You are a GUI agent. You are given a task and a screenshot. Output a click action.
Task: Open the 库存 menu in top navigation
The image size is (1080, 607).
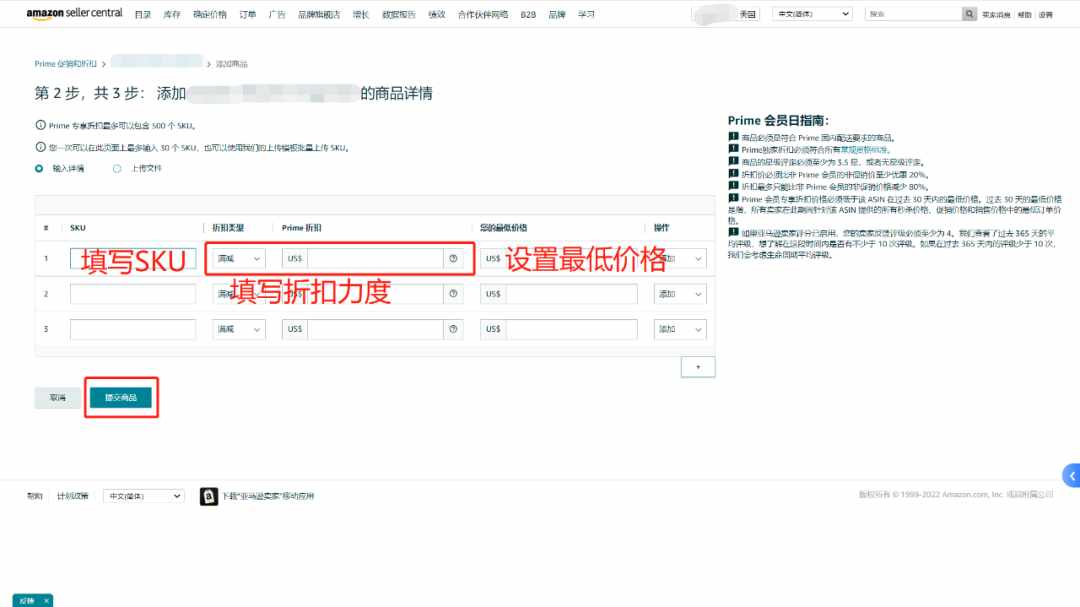pyautogui.click(x=172, y=14)
